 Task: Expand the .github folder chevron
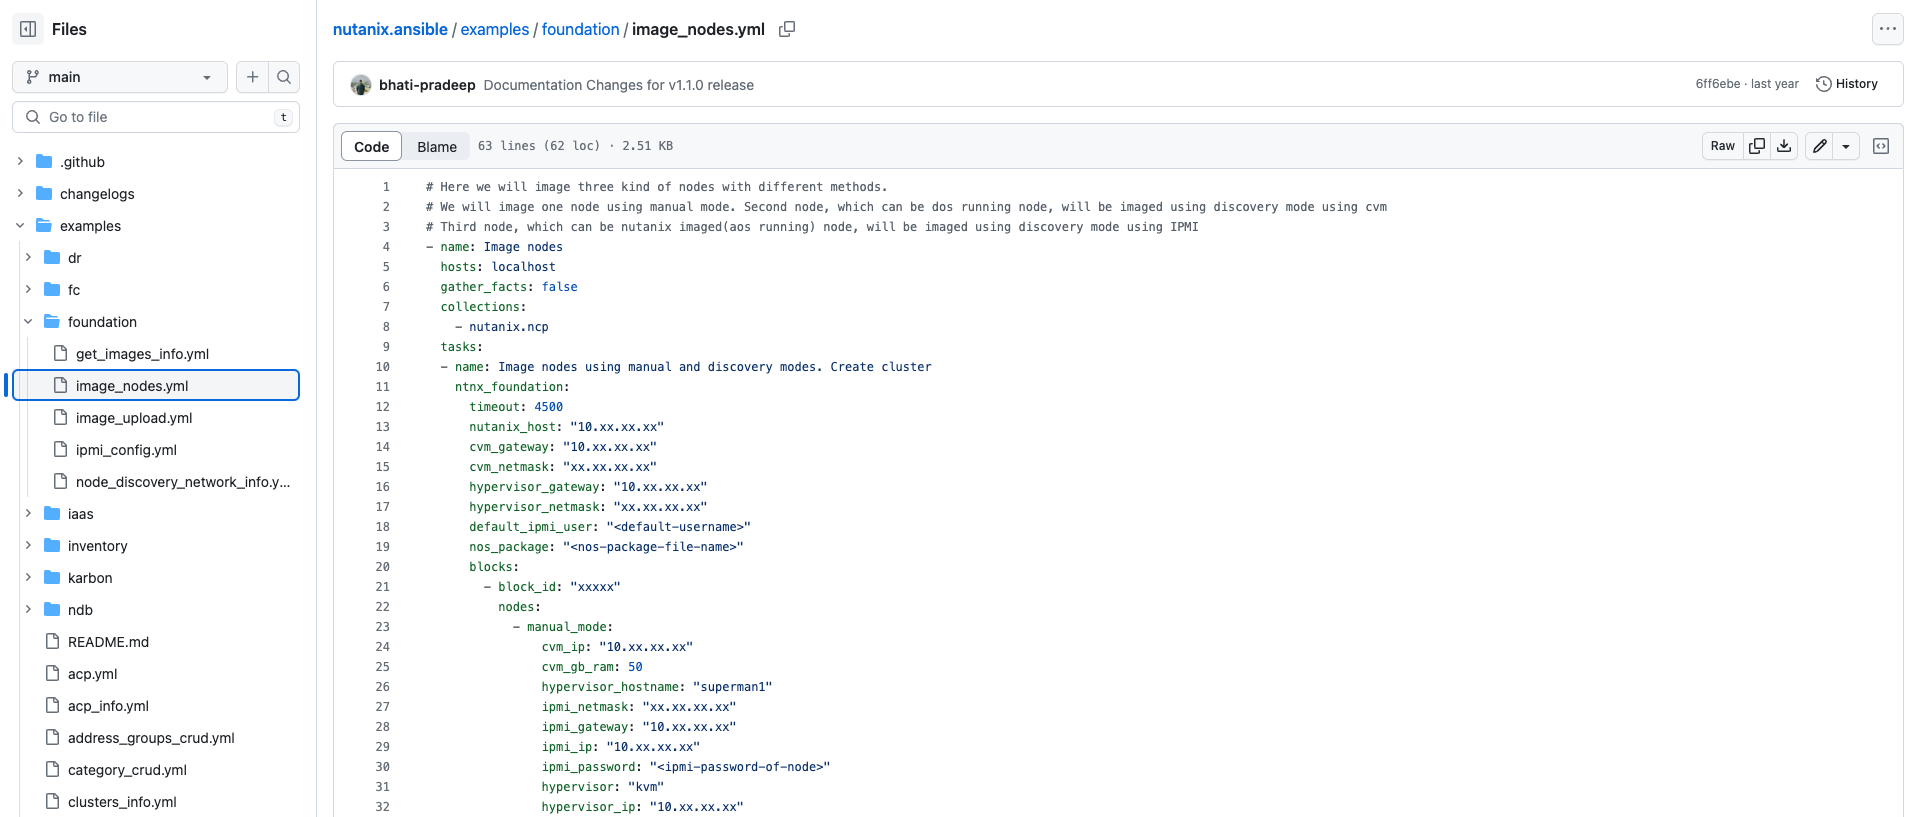20,161
